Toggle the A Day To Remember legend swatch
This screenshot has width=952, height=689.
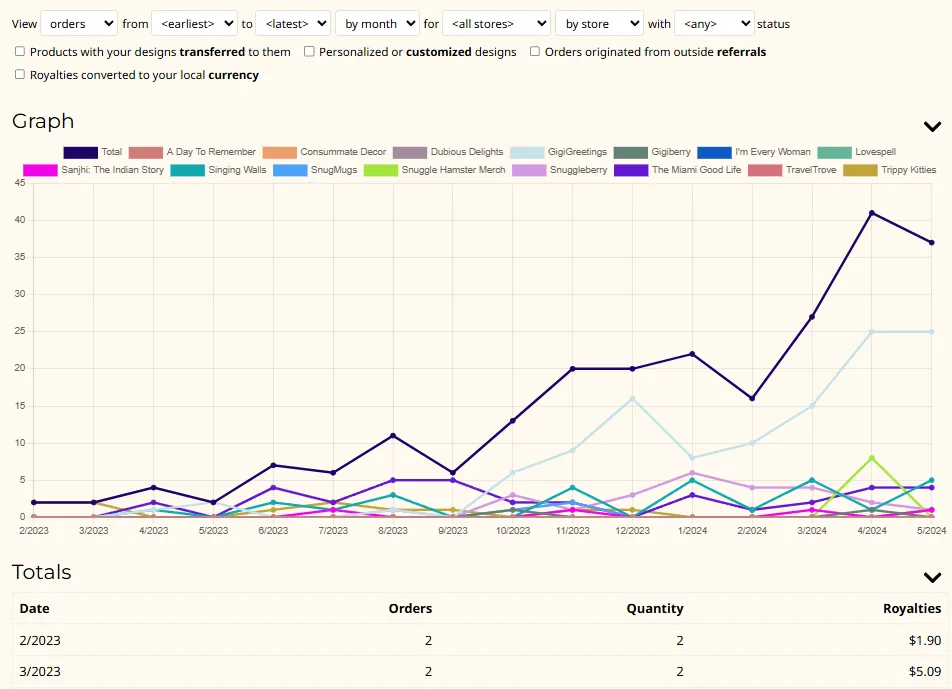pos(146,152)
